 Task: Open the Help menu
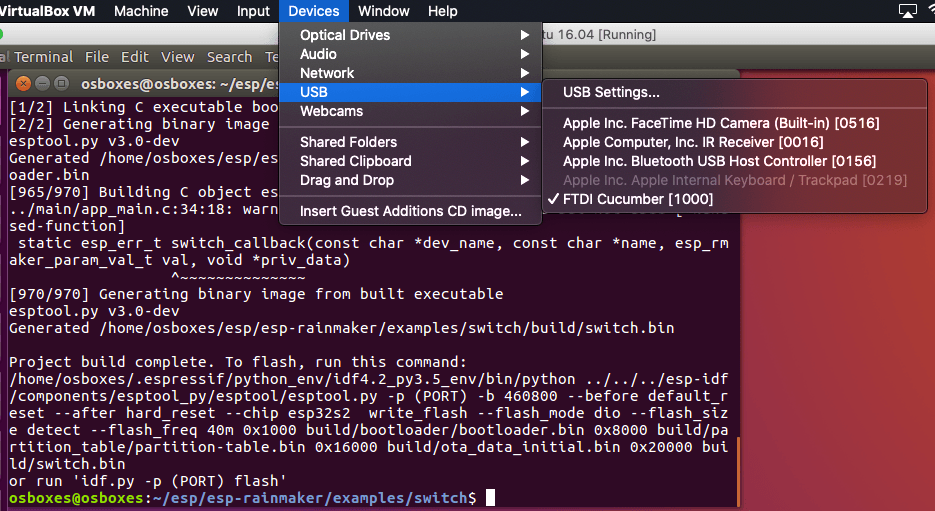(x=442, y=11)
